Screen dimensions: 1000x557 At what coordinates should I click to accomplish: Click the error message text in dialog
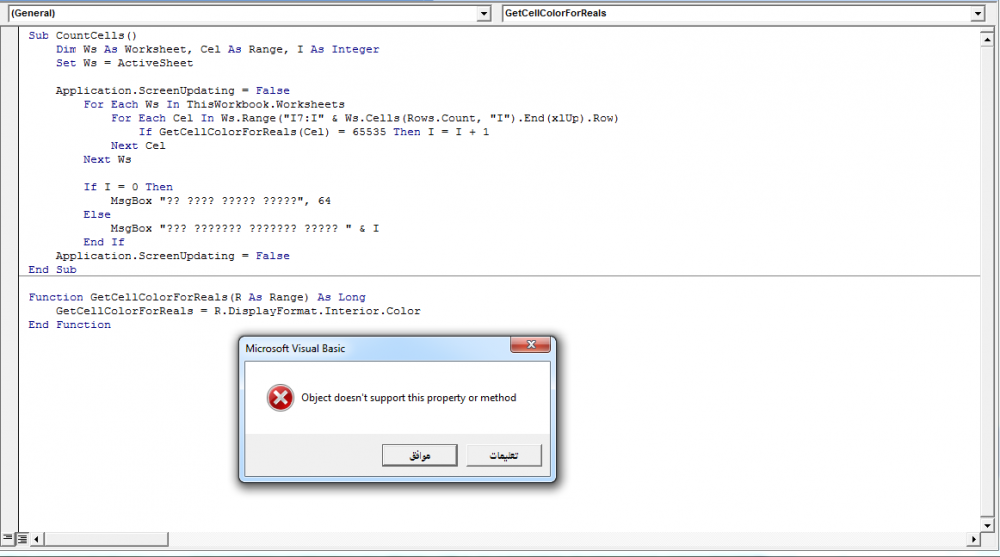[x=409, y=397]
